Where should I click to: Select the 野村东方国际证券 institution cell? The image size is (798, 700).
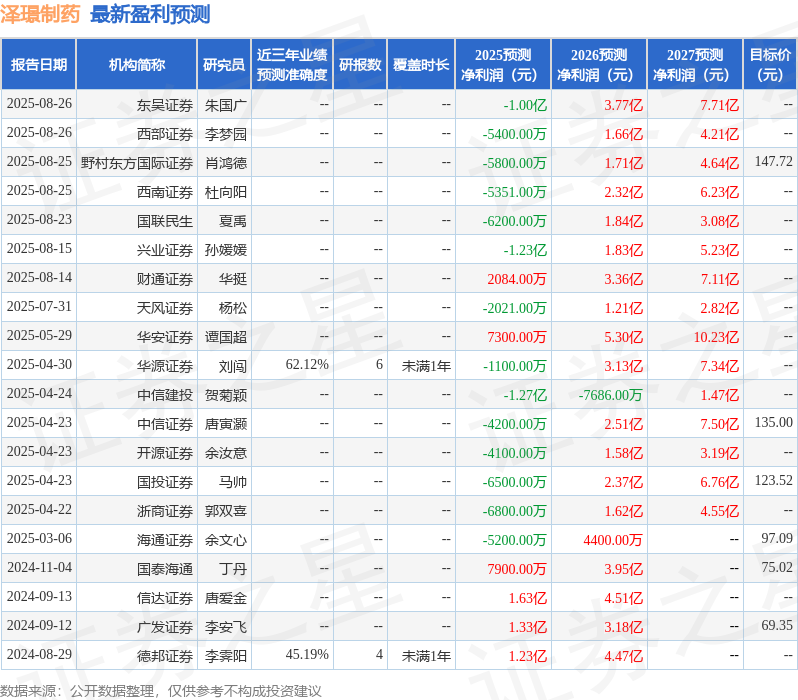pyautogui.click(x=136, y=163)
